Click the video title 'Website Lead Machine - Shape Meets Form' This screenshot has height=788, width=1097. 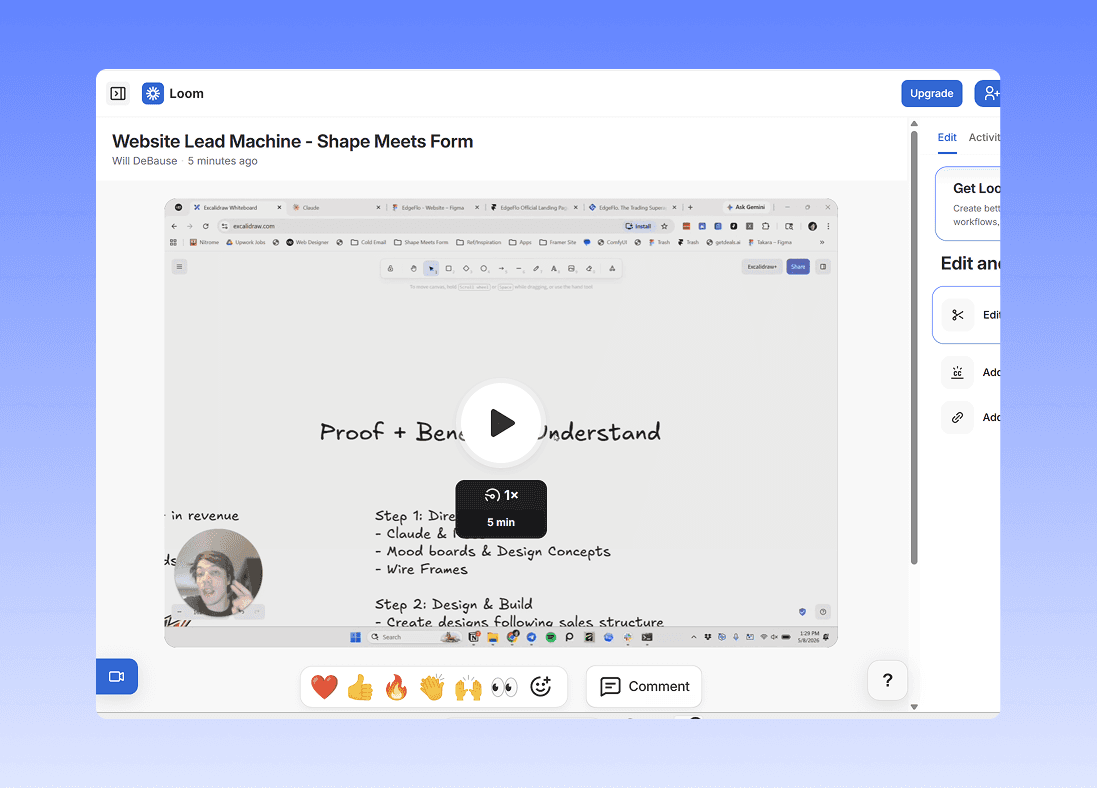point(292,141)
